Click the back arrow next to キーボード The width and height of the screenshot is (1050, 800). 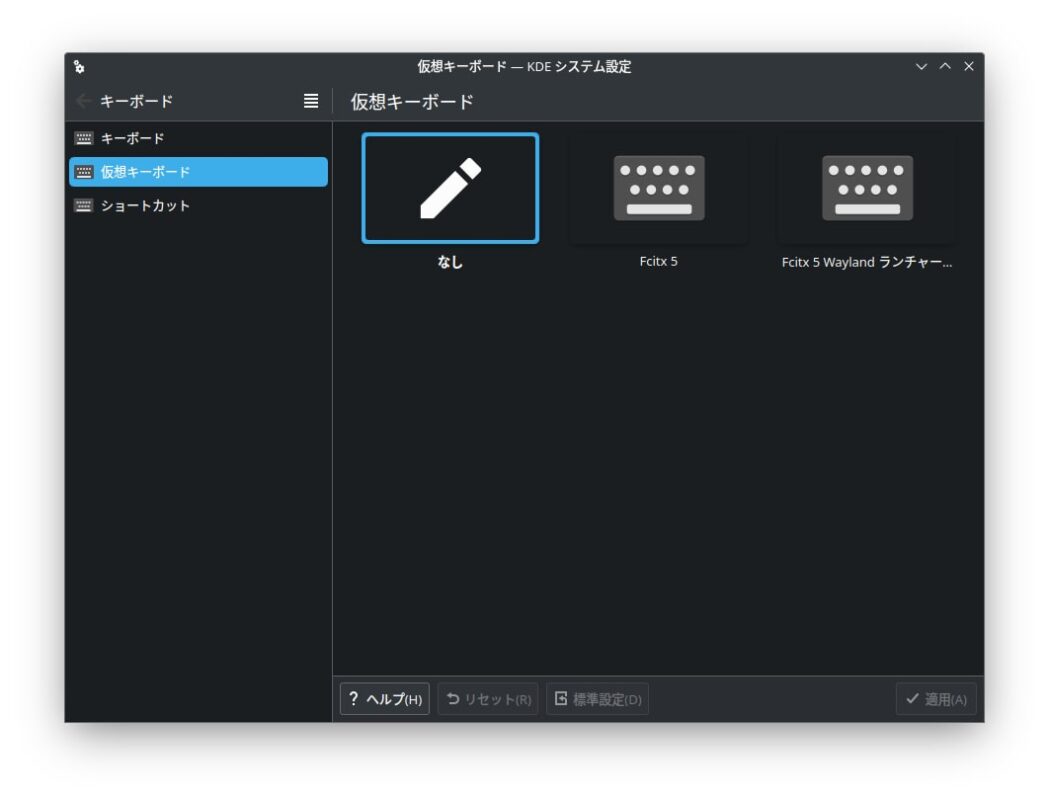(x=83, y=101)
